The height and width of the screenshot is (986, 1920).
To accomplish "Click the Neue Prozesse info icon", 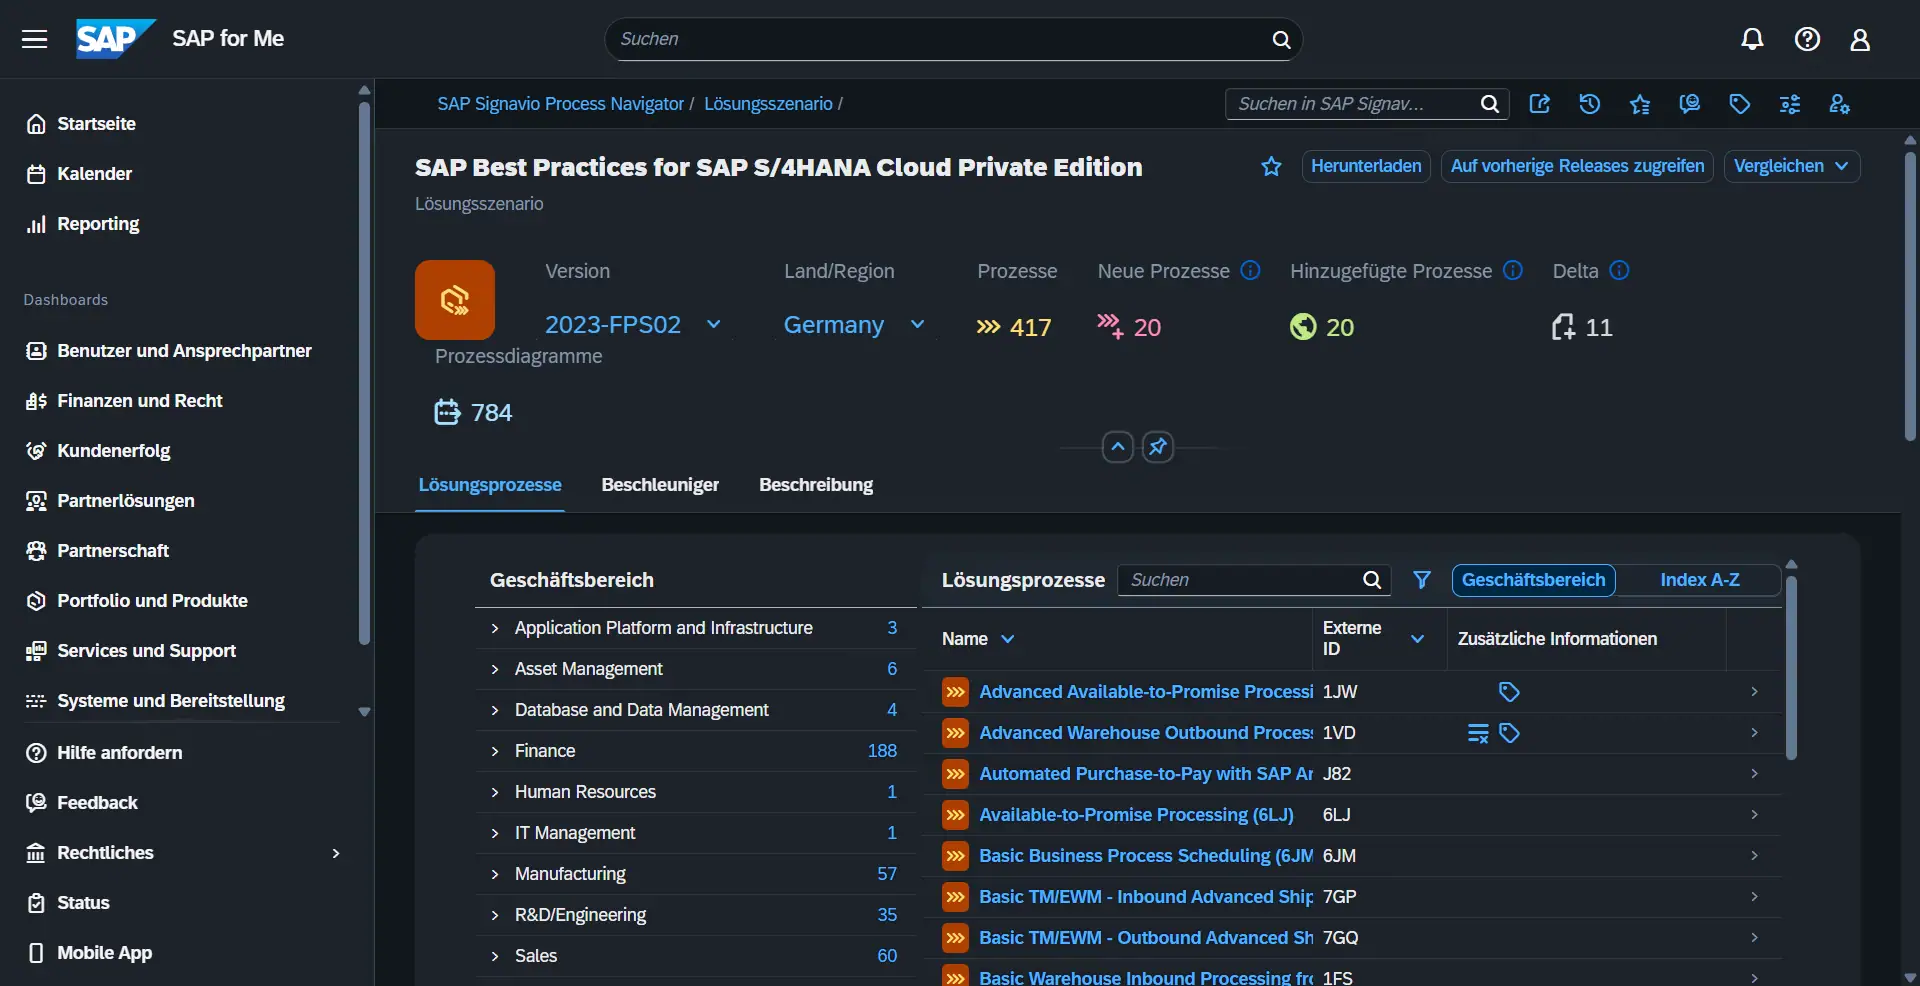I will (x=1250, y=270).
